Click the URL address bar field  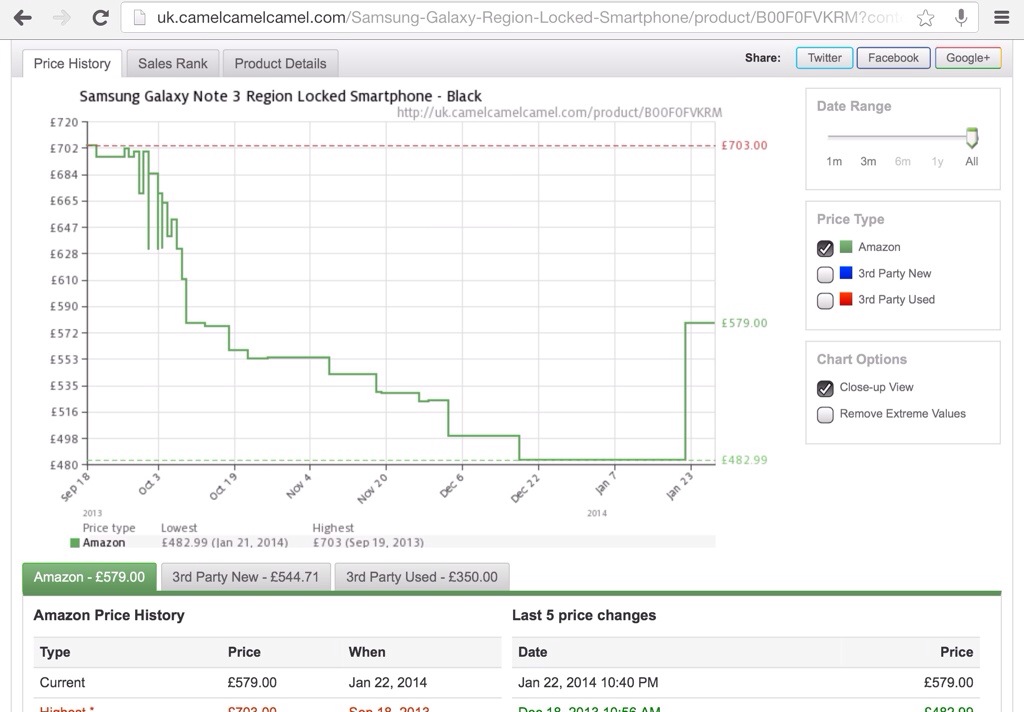pos(520,18)
